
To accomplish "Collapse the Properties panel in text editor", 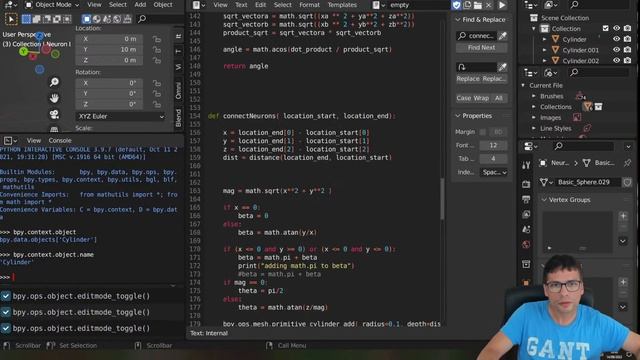I will pos(458,116).
